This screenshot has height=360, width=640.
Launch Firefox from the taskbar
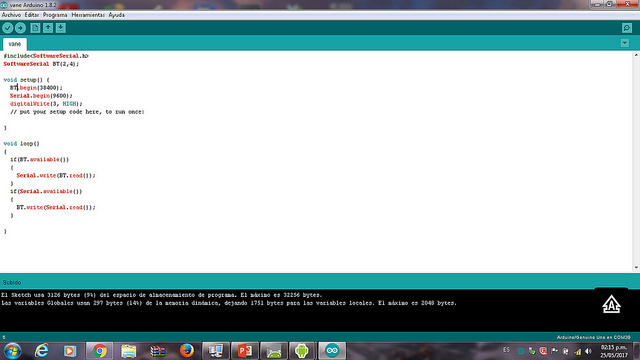coord(187,351)
